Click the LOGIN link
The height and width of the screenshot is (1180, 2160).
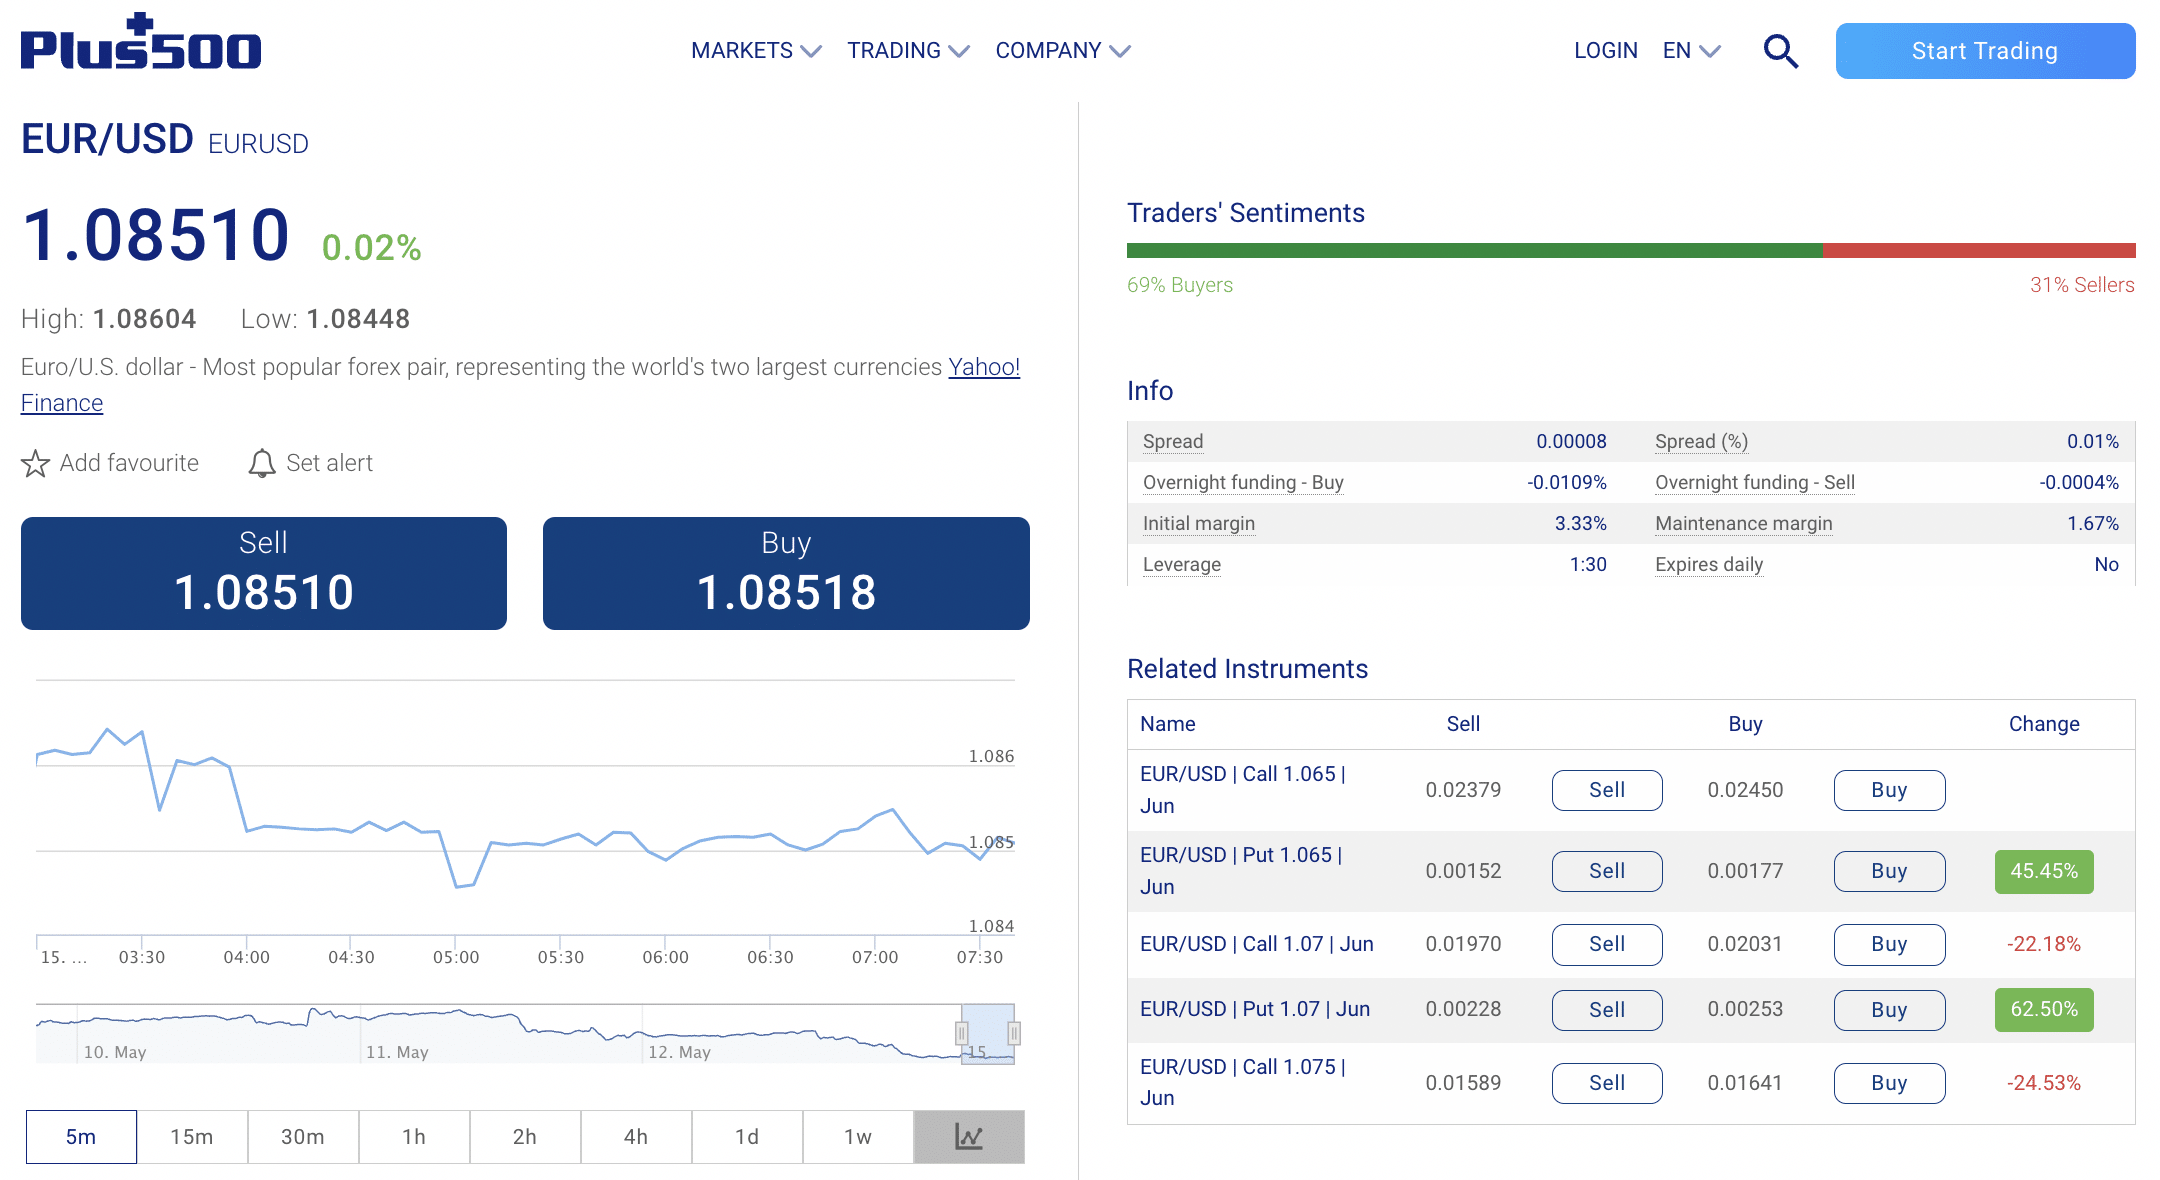[1606, 51]
